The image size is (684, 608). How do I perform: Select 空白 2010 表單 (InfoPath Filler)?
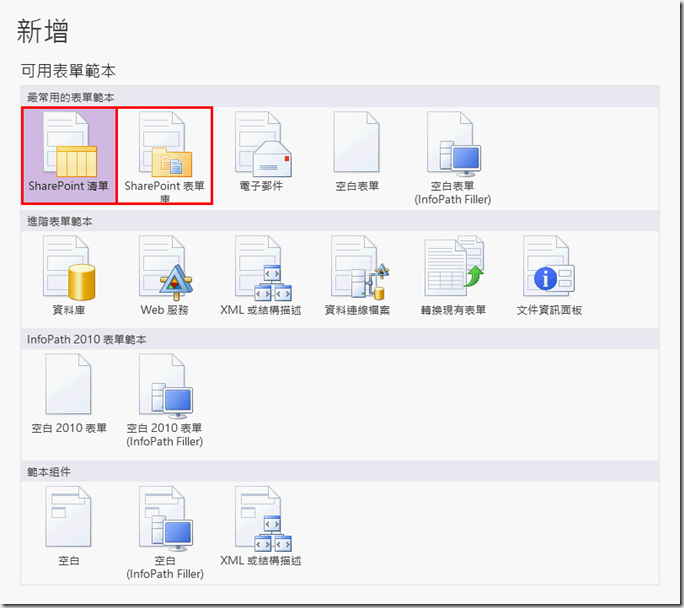click(x=164, y=390)
